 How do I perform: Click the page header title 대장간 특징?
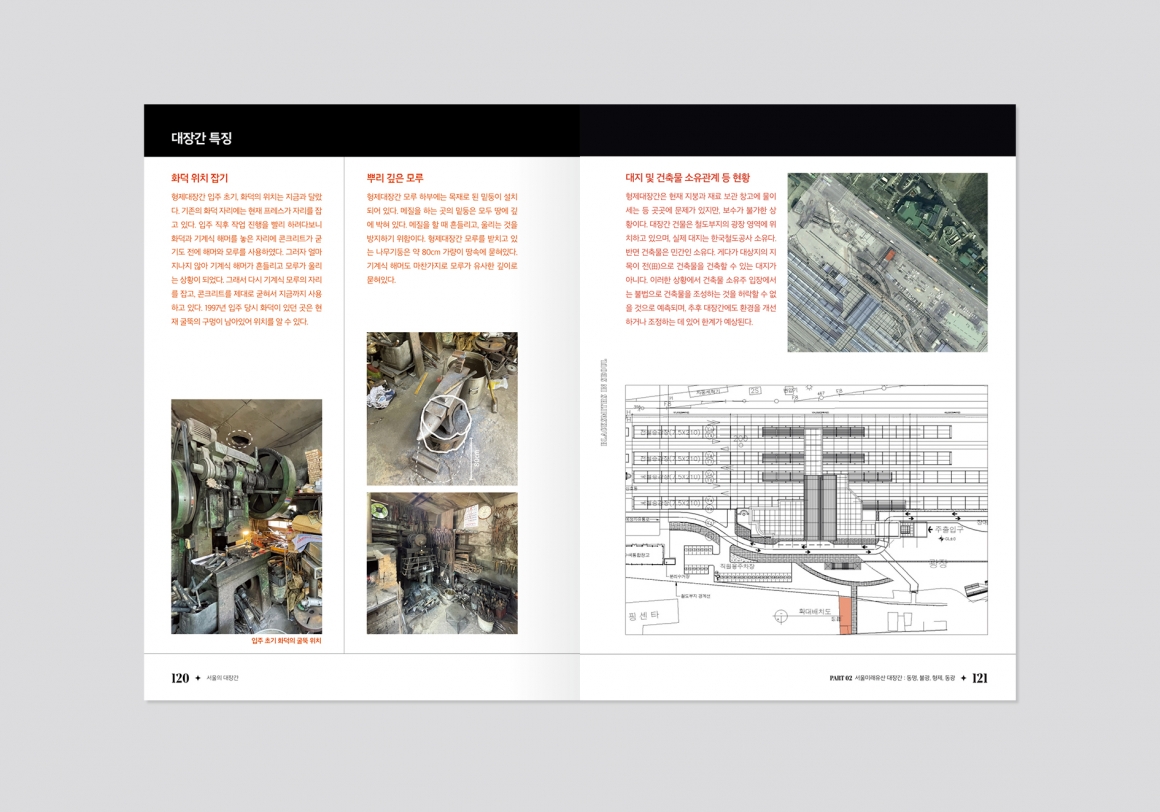[202, 138]
